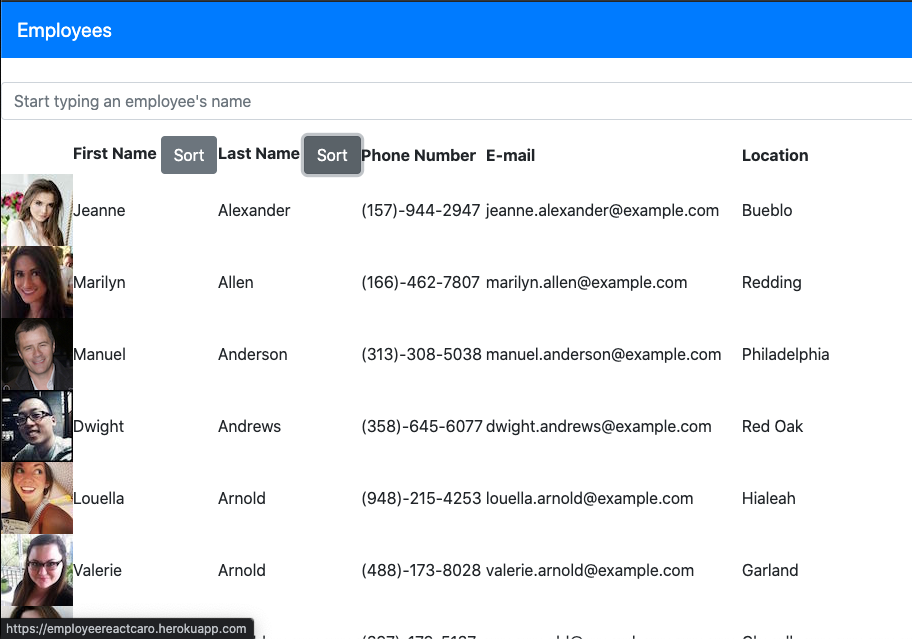Click phone number (358)-645-6077

point(422,427)
